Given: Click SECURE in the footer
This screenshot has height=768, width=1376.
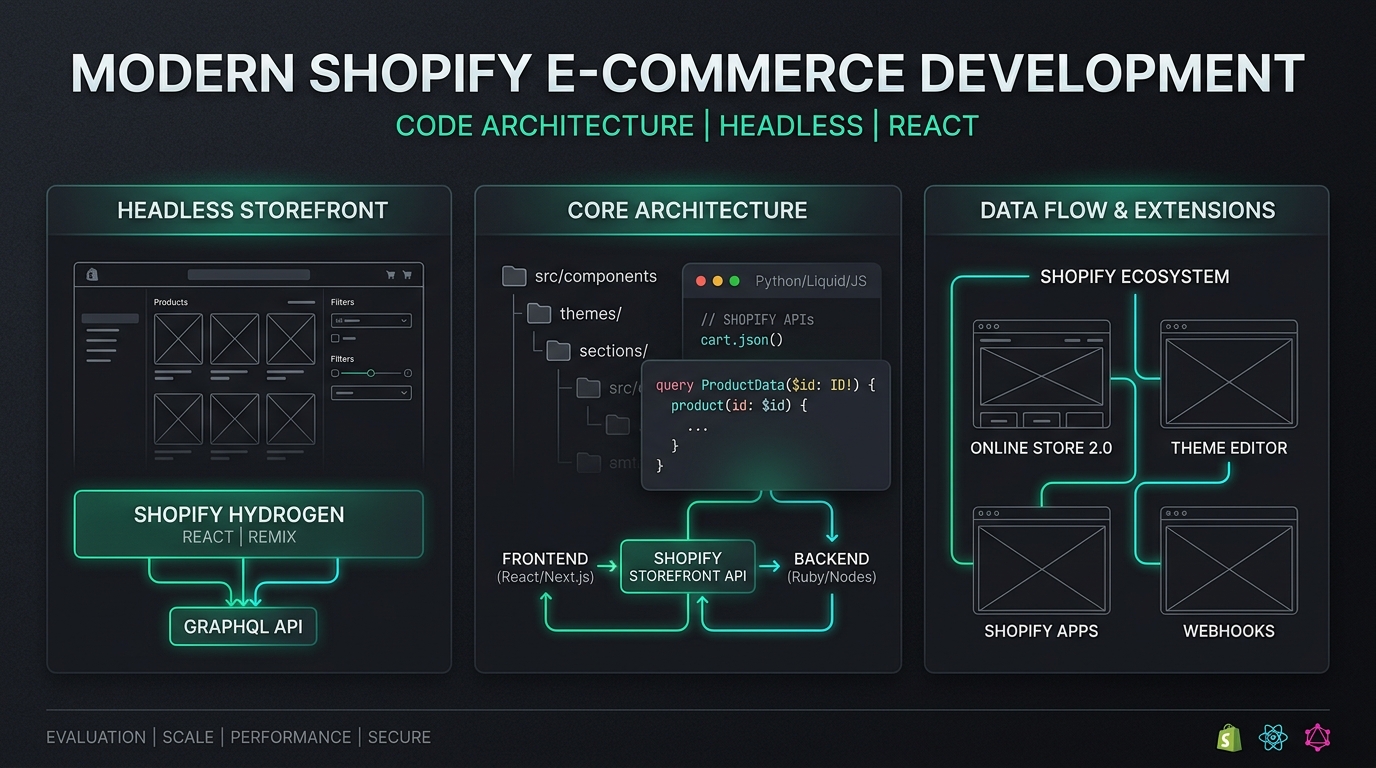Looking at the screenshot, I should coord(399,737).
